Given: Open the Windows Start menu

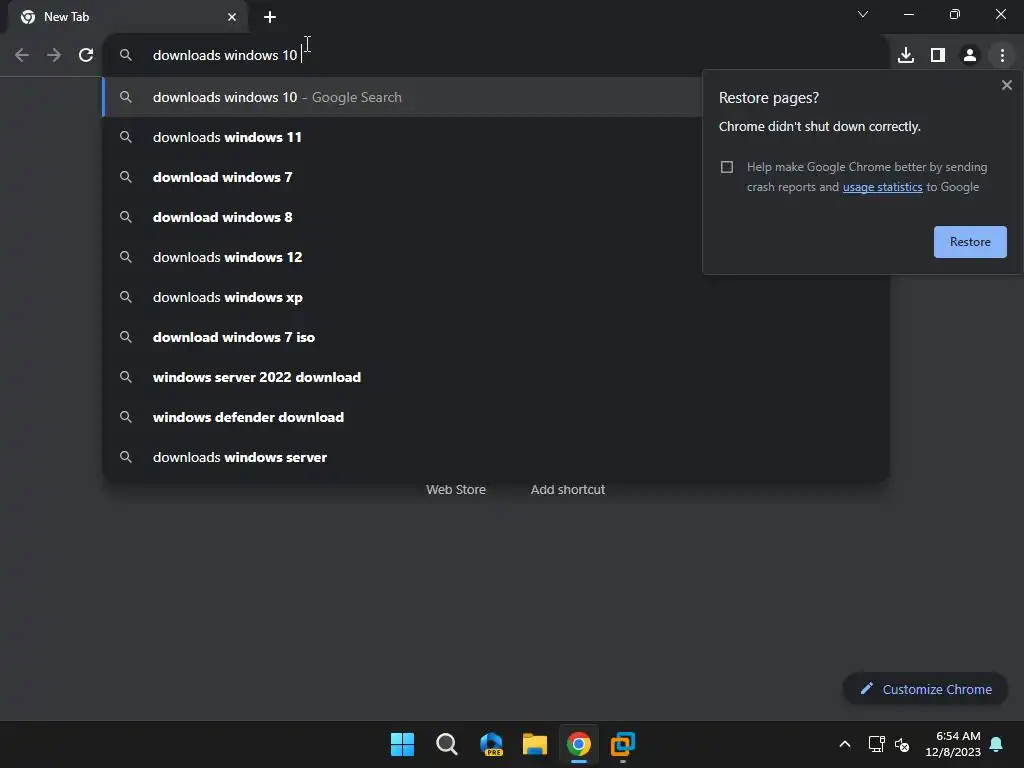Looking at the screenshot, I should [402, 744].
